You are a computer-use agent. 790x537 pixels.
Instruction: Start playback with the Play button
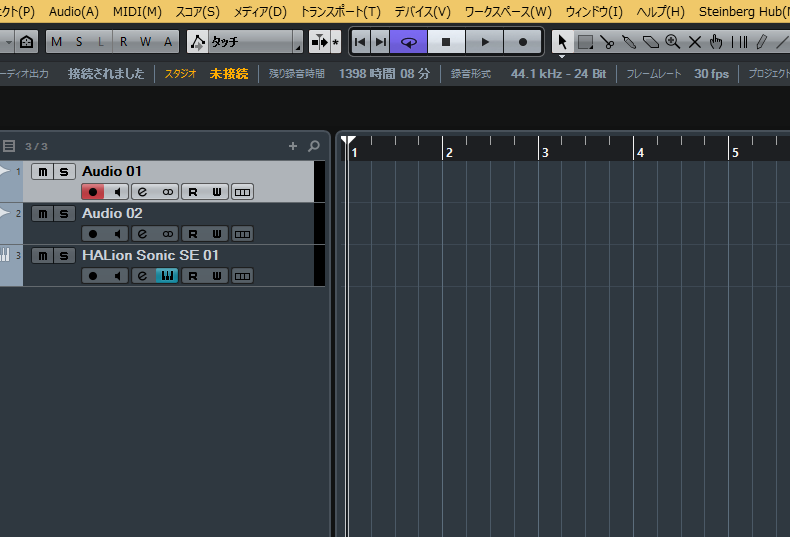pos(485,42)
